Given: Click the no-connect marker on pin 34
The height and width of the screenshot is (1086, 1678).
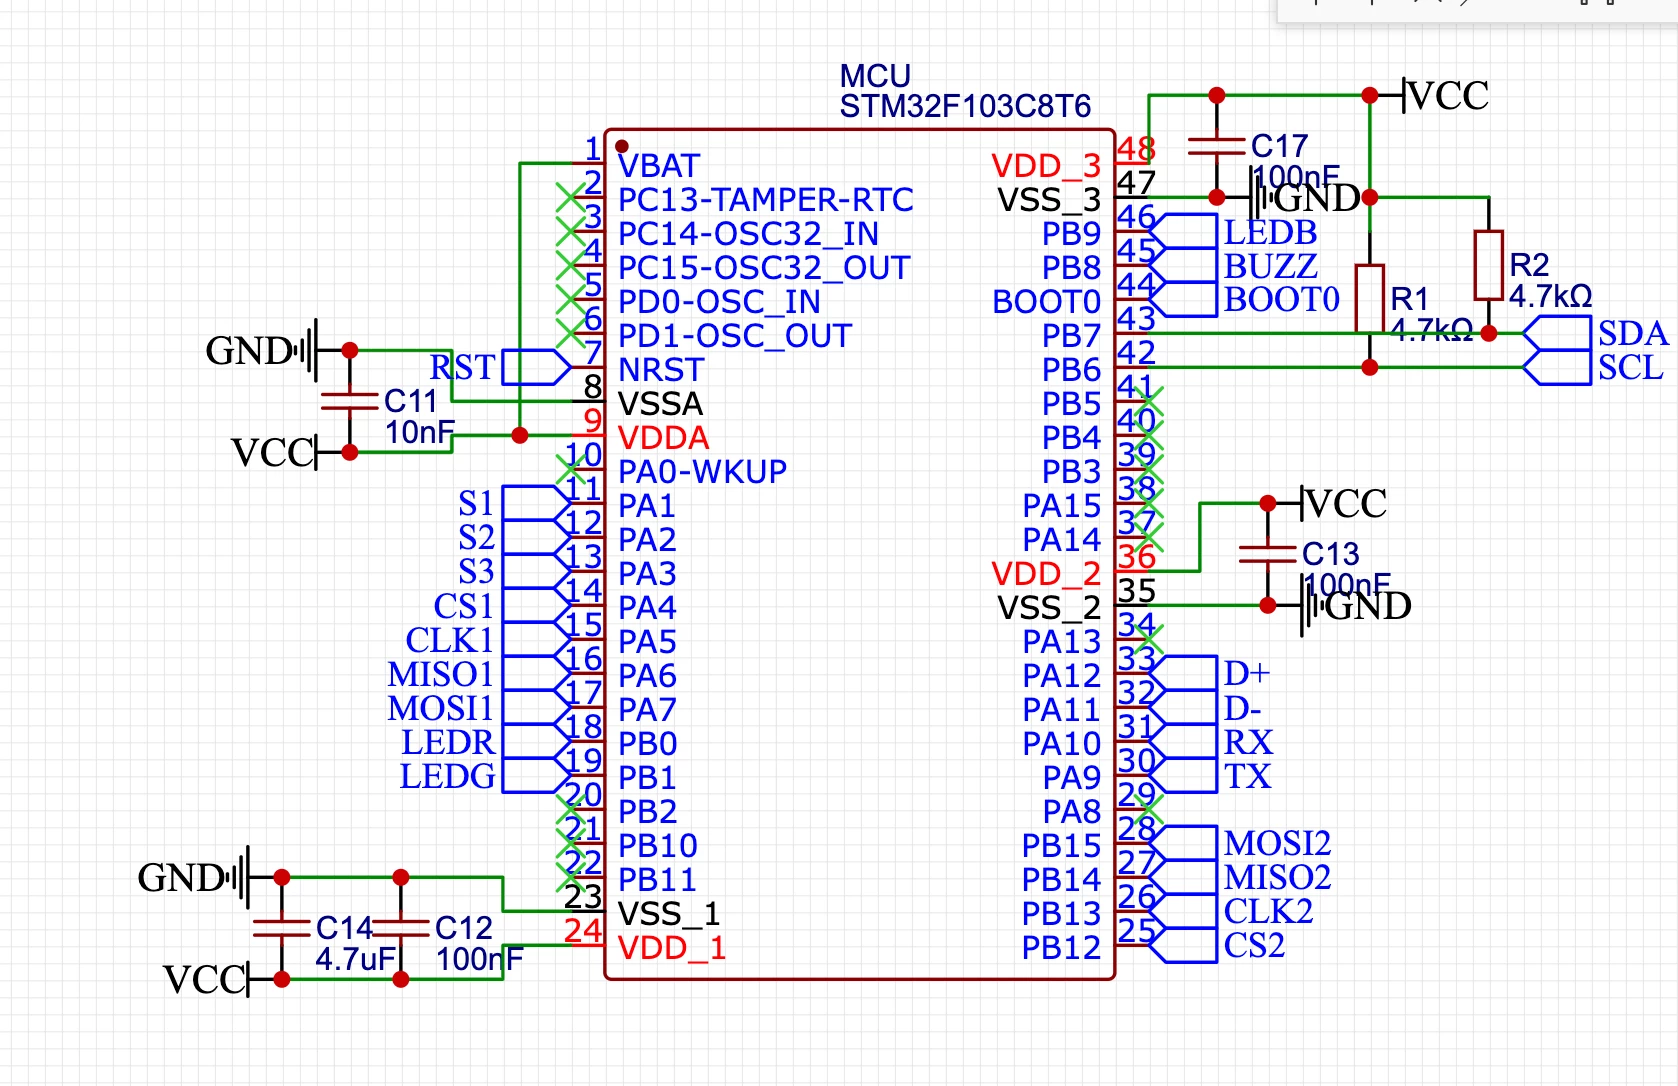Looking at the screenshot, I should [x=1149, y=639].
